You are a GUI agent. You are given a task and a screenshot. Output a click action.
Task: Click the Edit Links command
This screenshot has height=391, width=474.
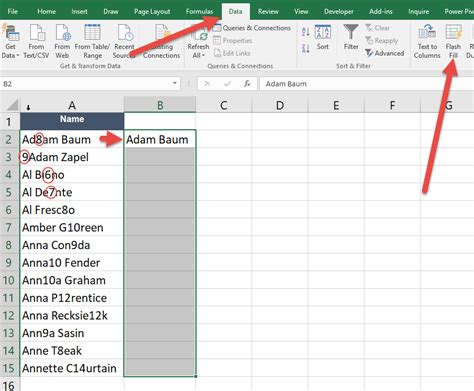click(x=232, y=53)
